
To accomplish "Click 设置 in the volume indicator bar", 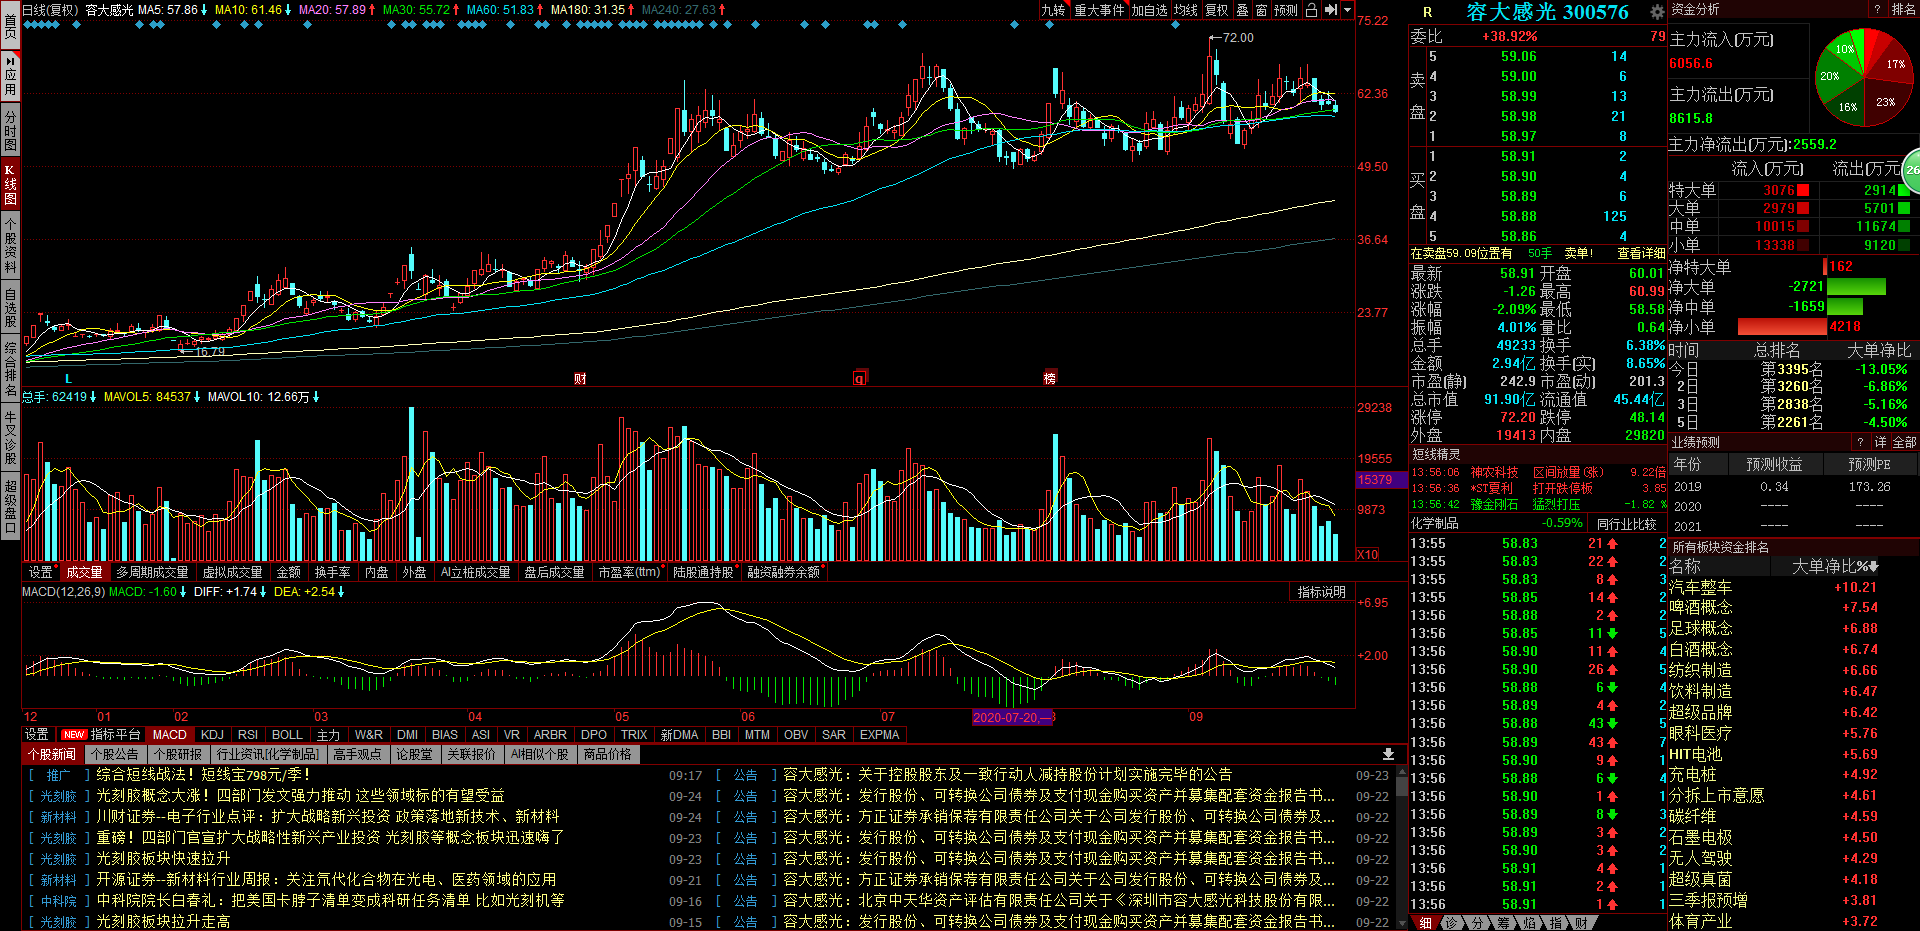I will click(x=40, y=572).
